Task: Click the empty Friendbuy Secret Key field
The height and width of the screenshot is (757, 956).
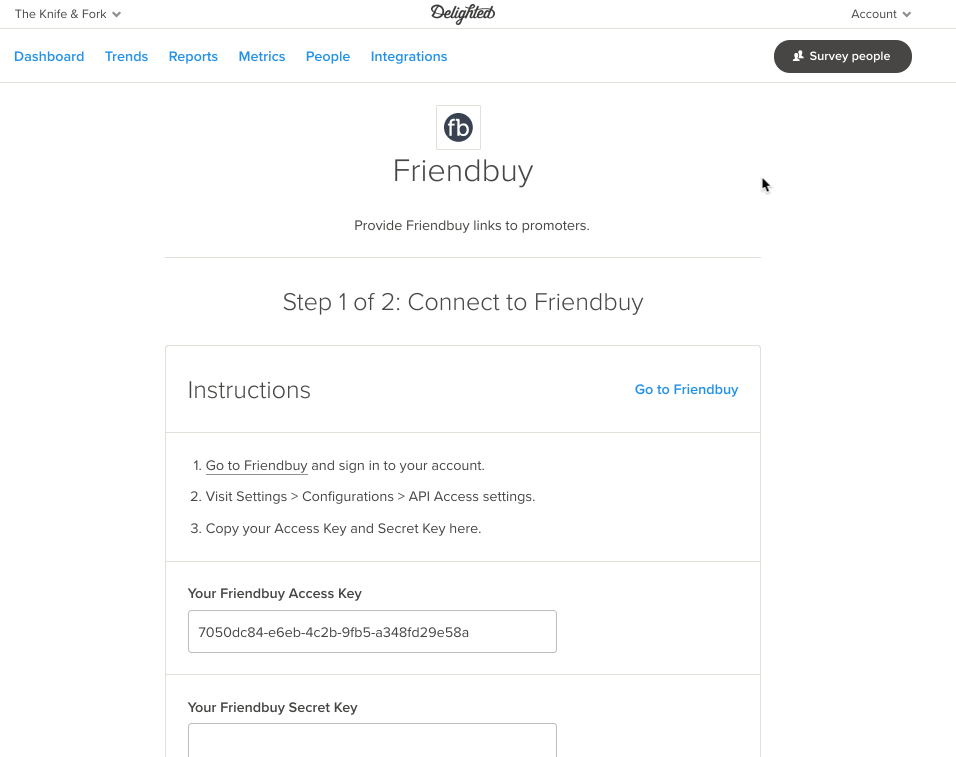Action: coord(372,740)
